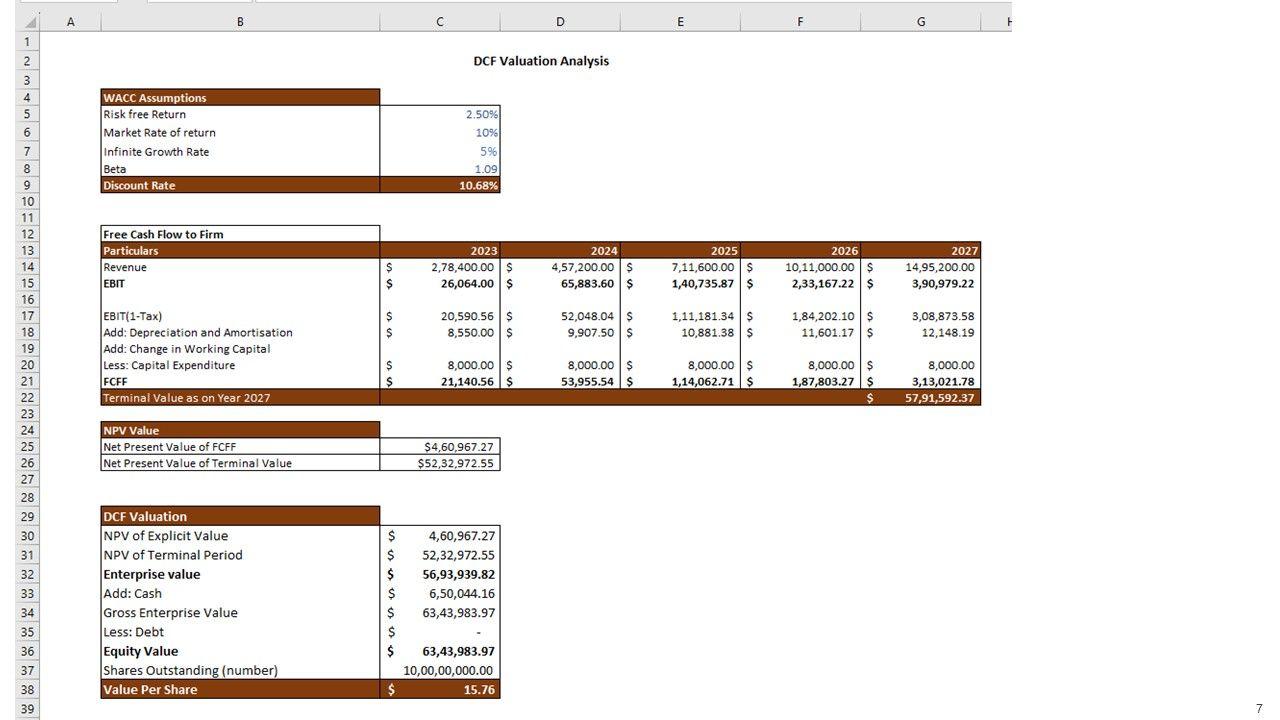Select row 9 header
Image resolution: width=1280 pixels, height=720 pixels.
28,185
